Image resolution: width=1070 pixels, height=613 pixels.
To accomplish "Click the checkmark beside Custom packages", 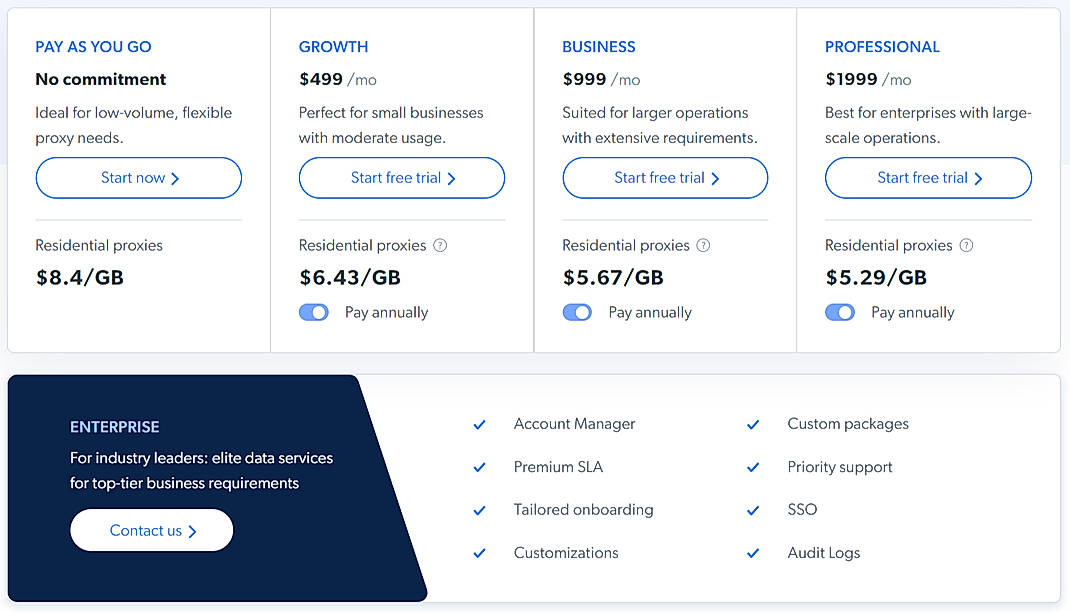I will coord(753,425).
